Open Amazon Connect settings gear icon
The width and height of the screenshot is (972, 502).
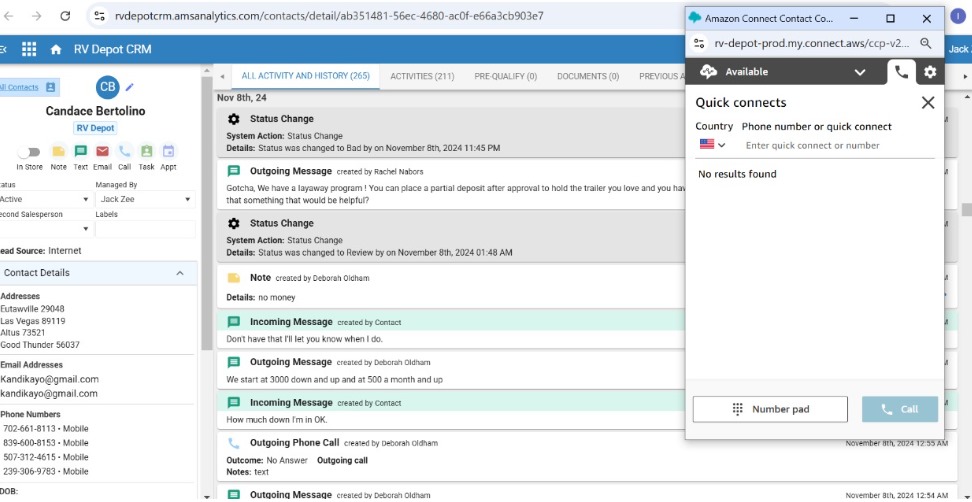tap(930, 72)
